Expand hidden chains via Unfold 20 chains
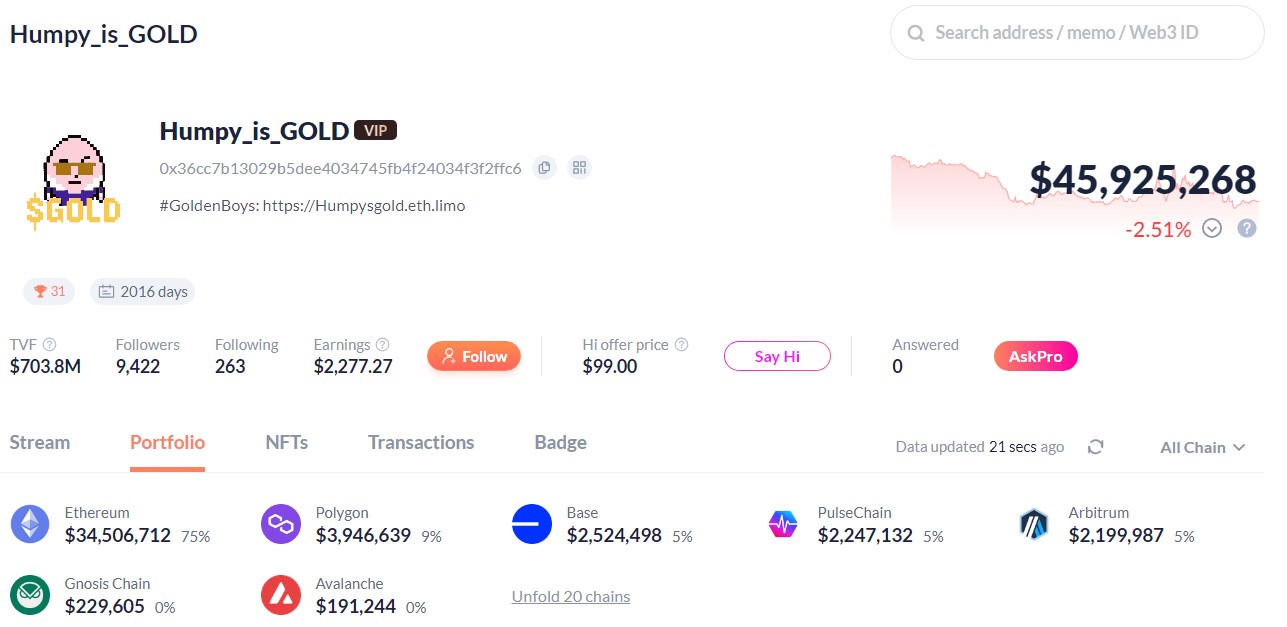 coord(570,596)
